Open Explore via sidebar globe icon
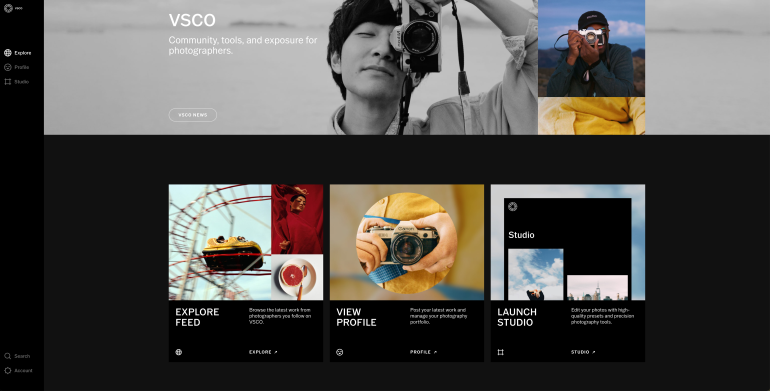This screenshot has height=391, width=770. pos(7,53)
